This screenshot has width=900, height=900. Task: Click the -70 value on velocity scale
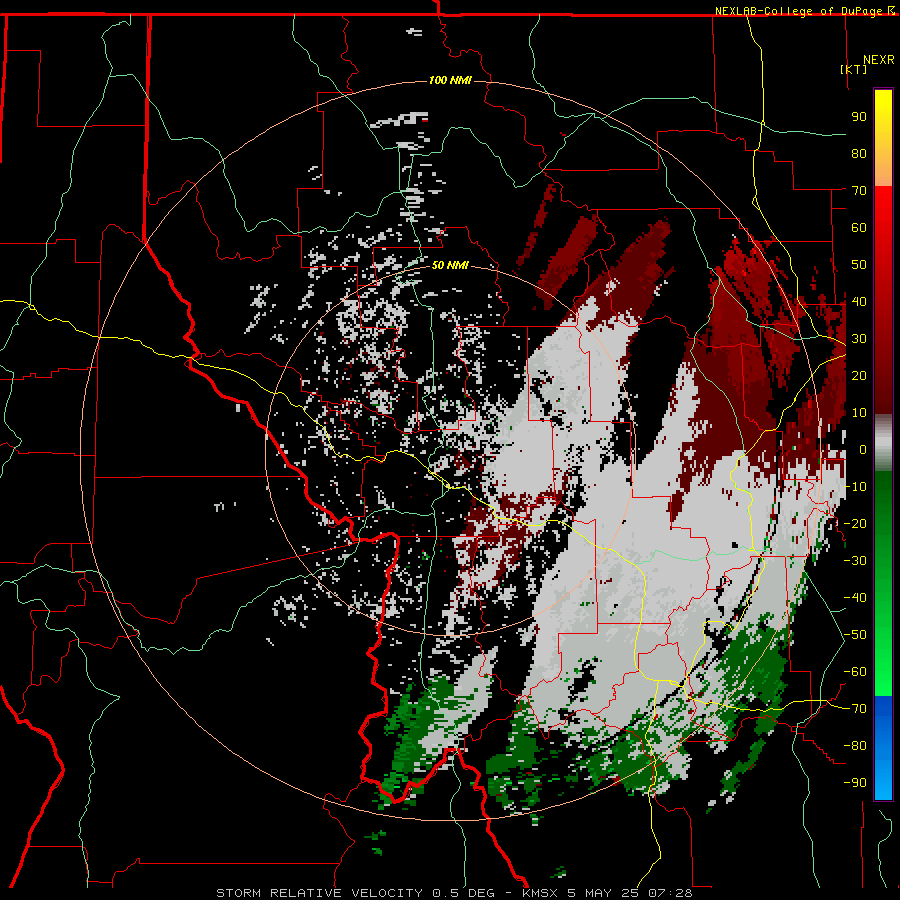coord(855,709)
